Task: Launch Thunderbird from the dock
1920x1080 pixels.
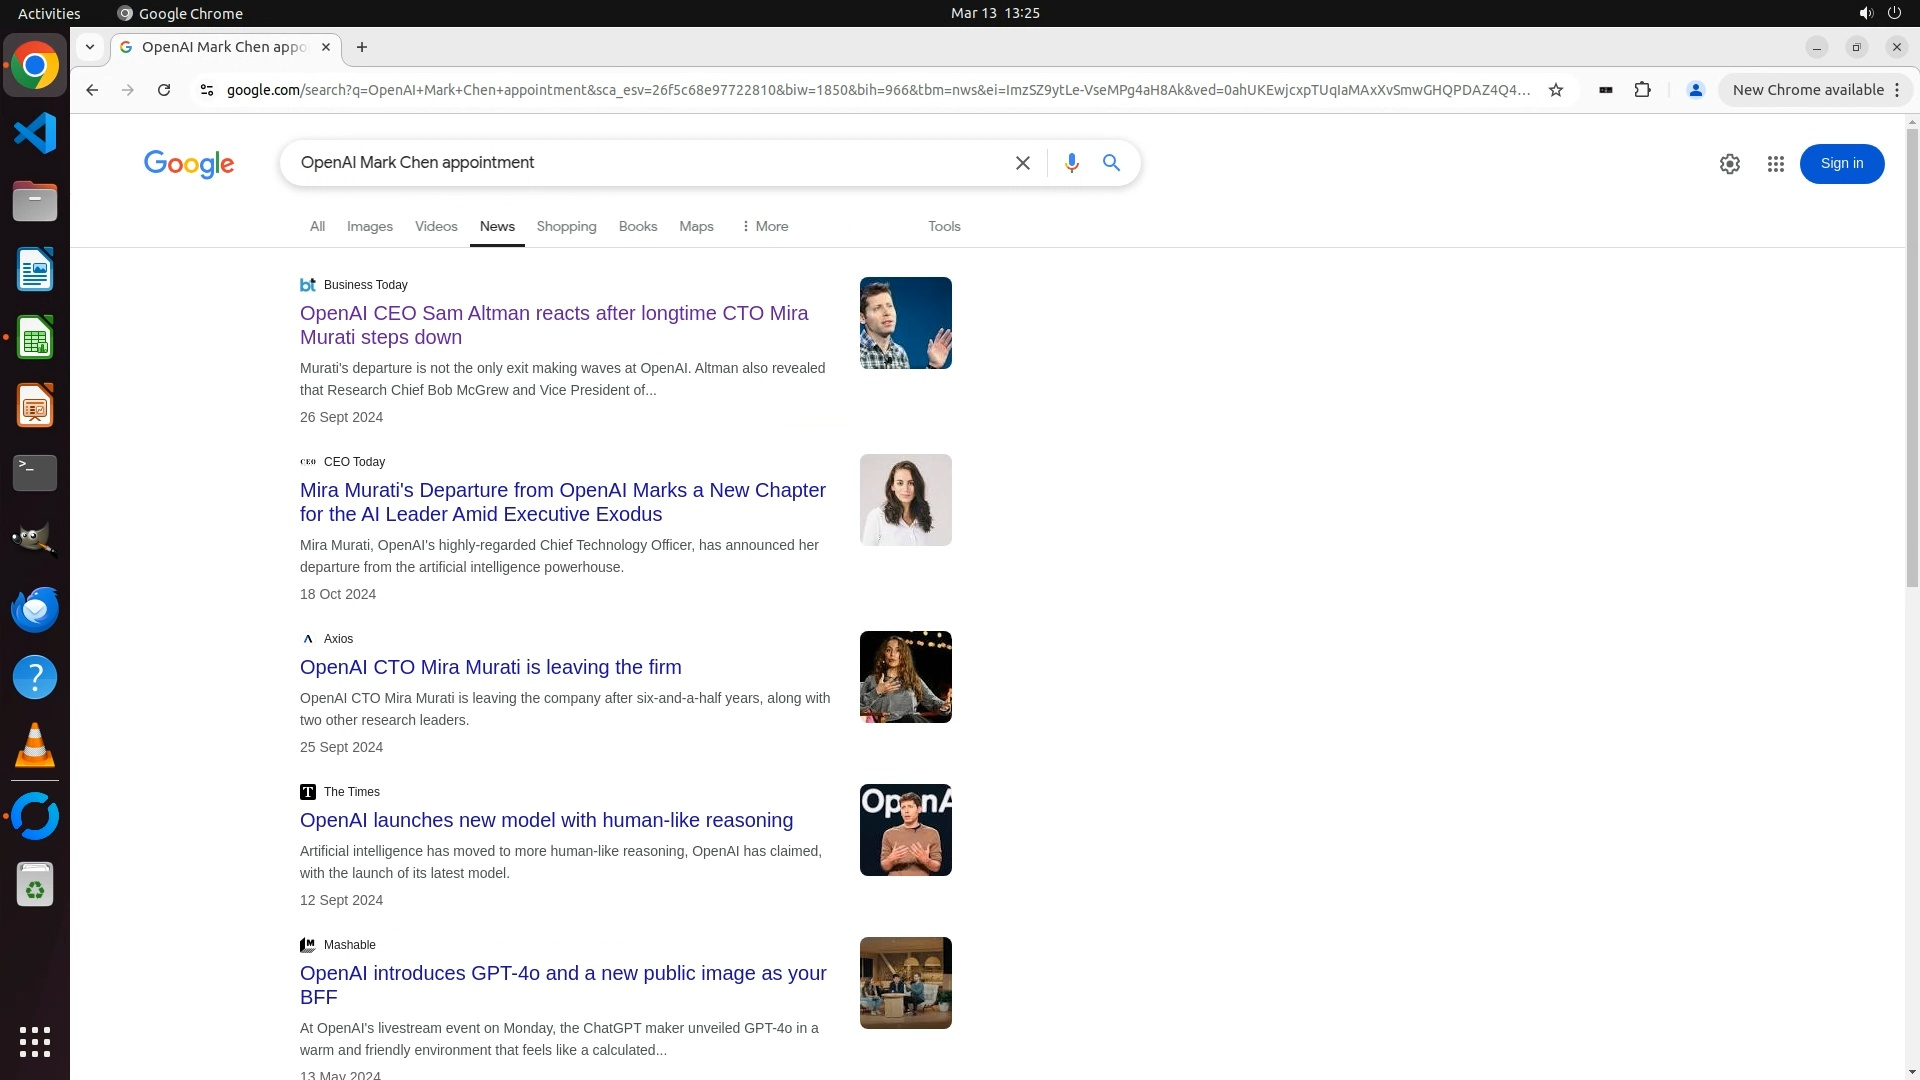Action: (35, 609)
